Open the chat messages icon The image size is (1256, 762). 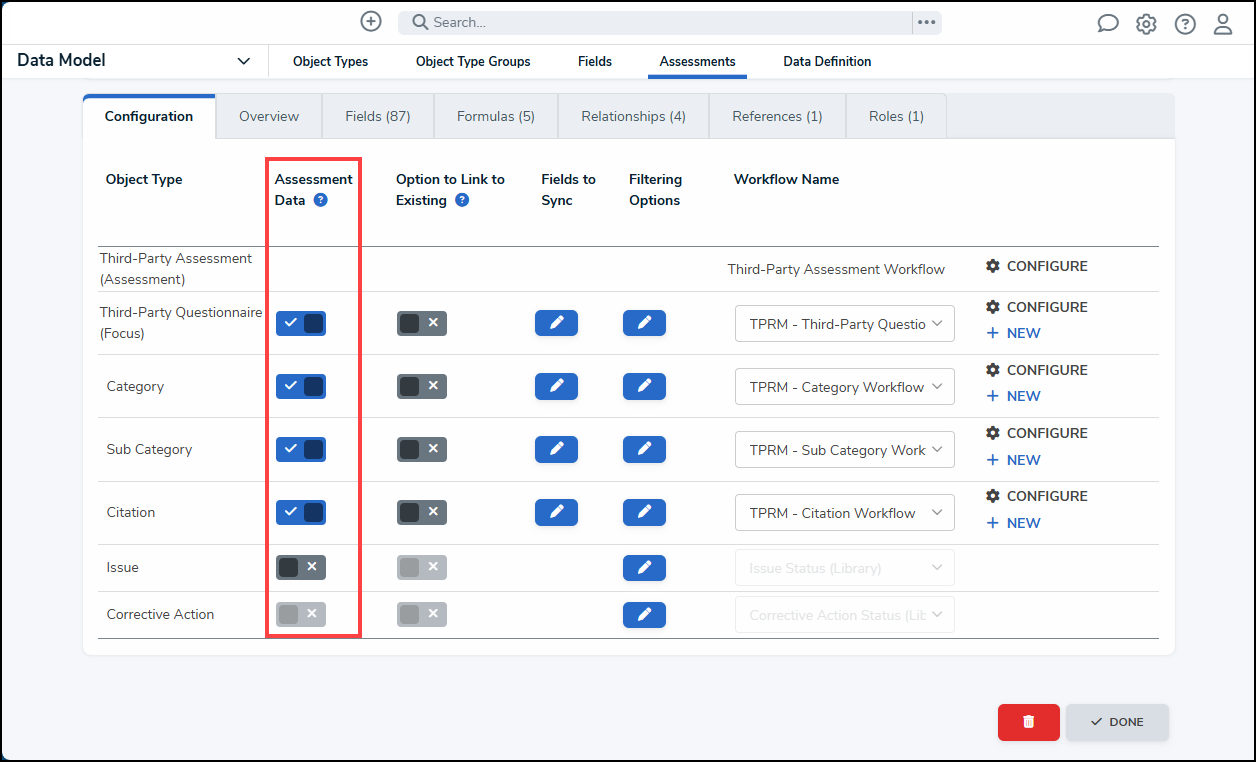(x=1107, y=24)
